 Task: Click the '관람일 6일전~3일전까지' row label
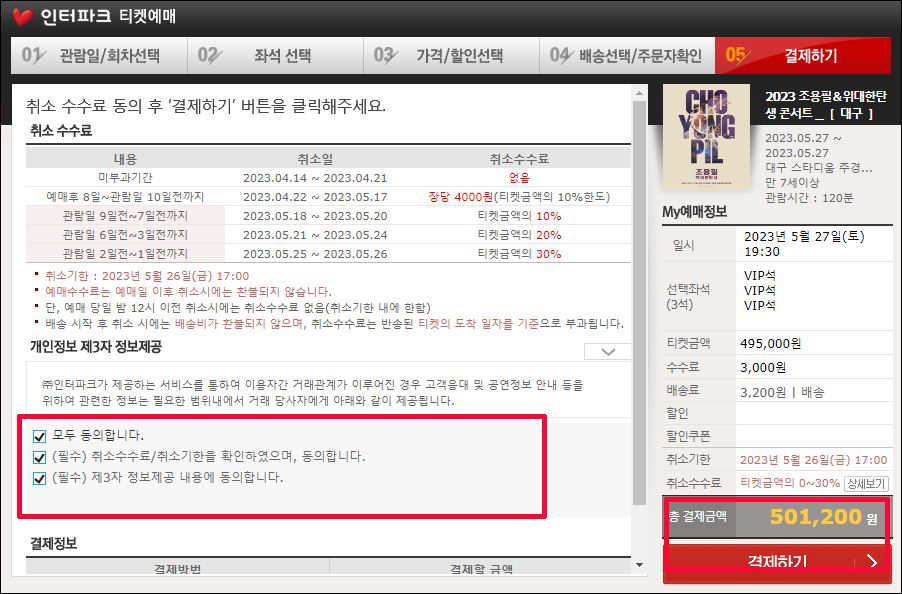[x=125, y=235]
